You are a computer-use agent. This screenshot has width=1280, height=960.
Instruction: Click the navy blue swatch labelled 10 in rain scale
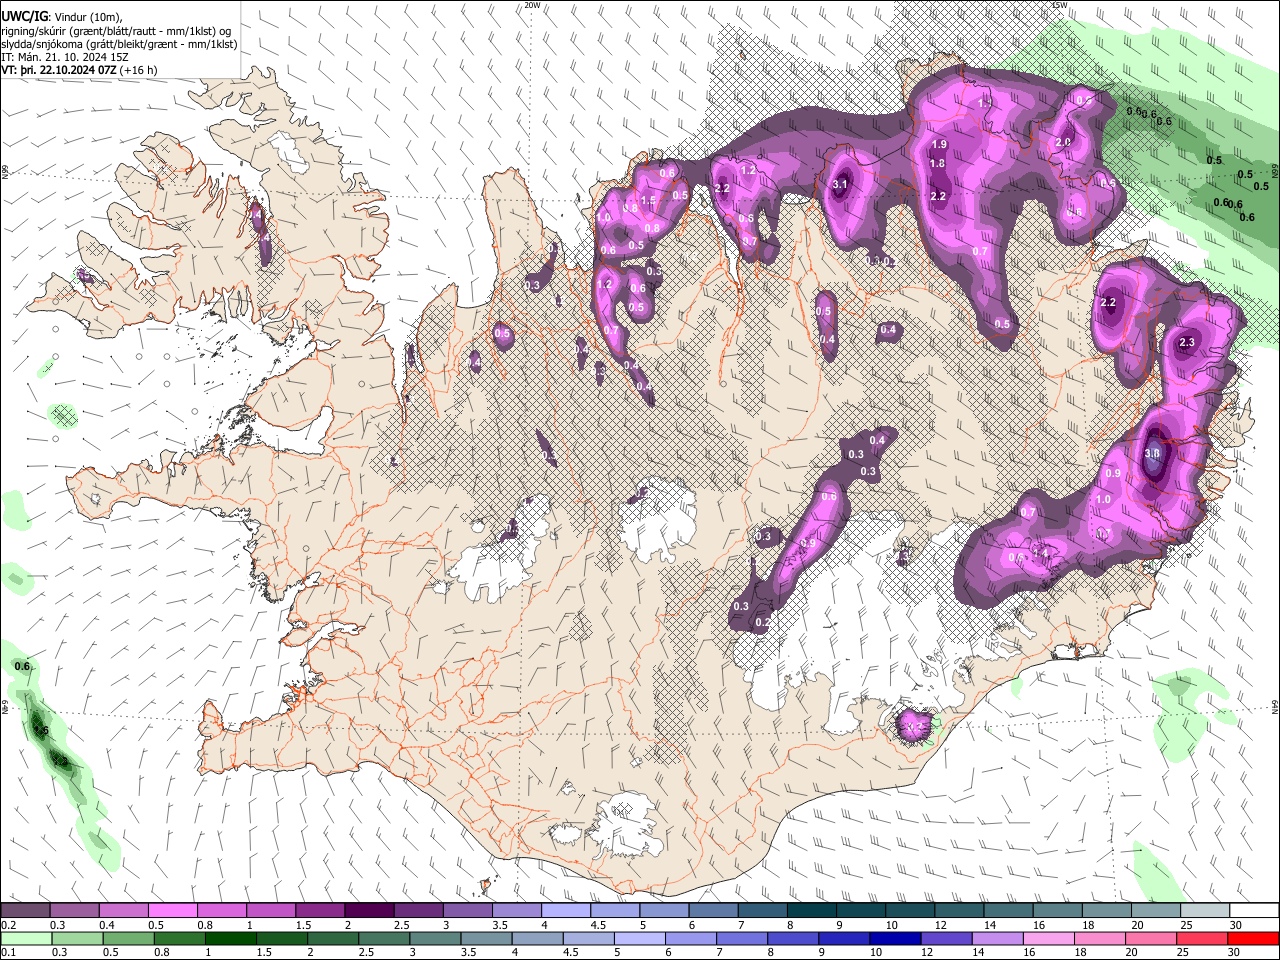(894, 938)
